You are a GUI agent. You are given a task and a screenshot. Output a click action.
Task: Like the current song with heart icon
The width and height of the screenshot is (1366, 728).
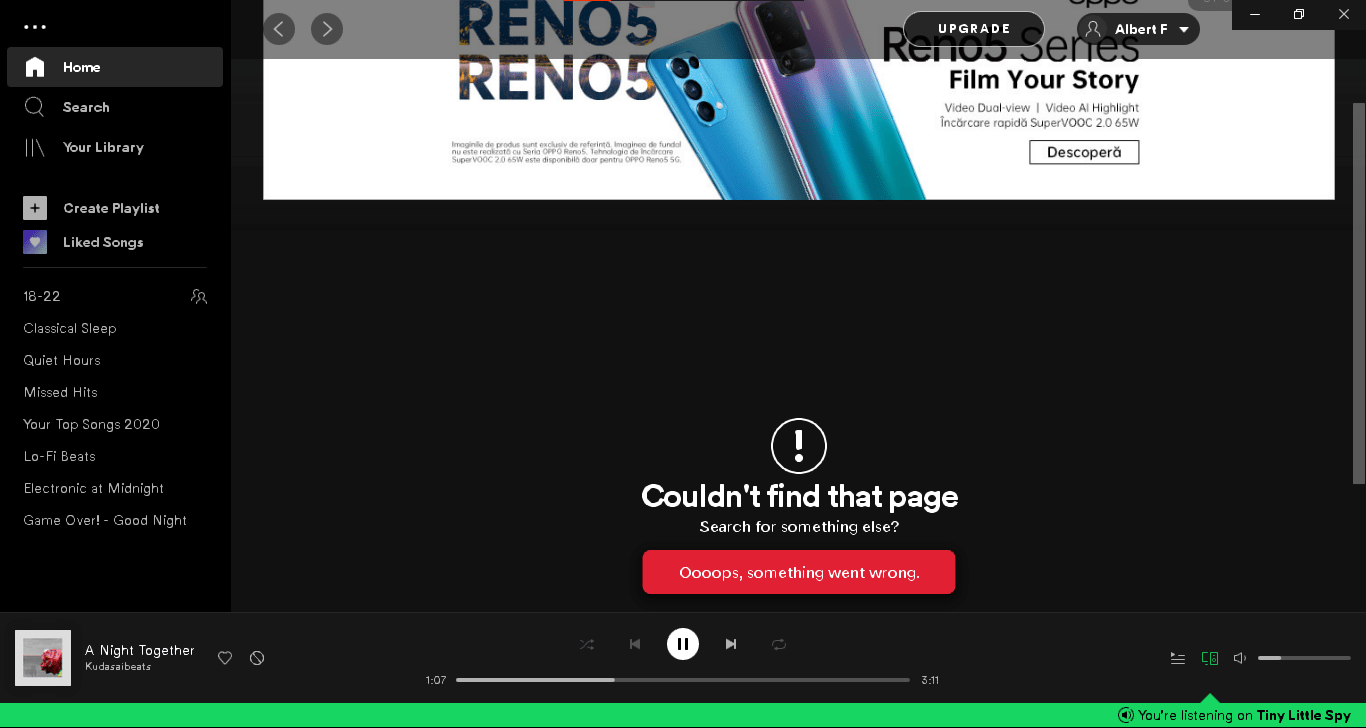[x=225, y=658]
